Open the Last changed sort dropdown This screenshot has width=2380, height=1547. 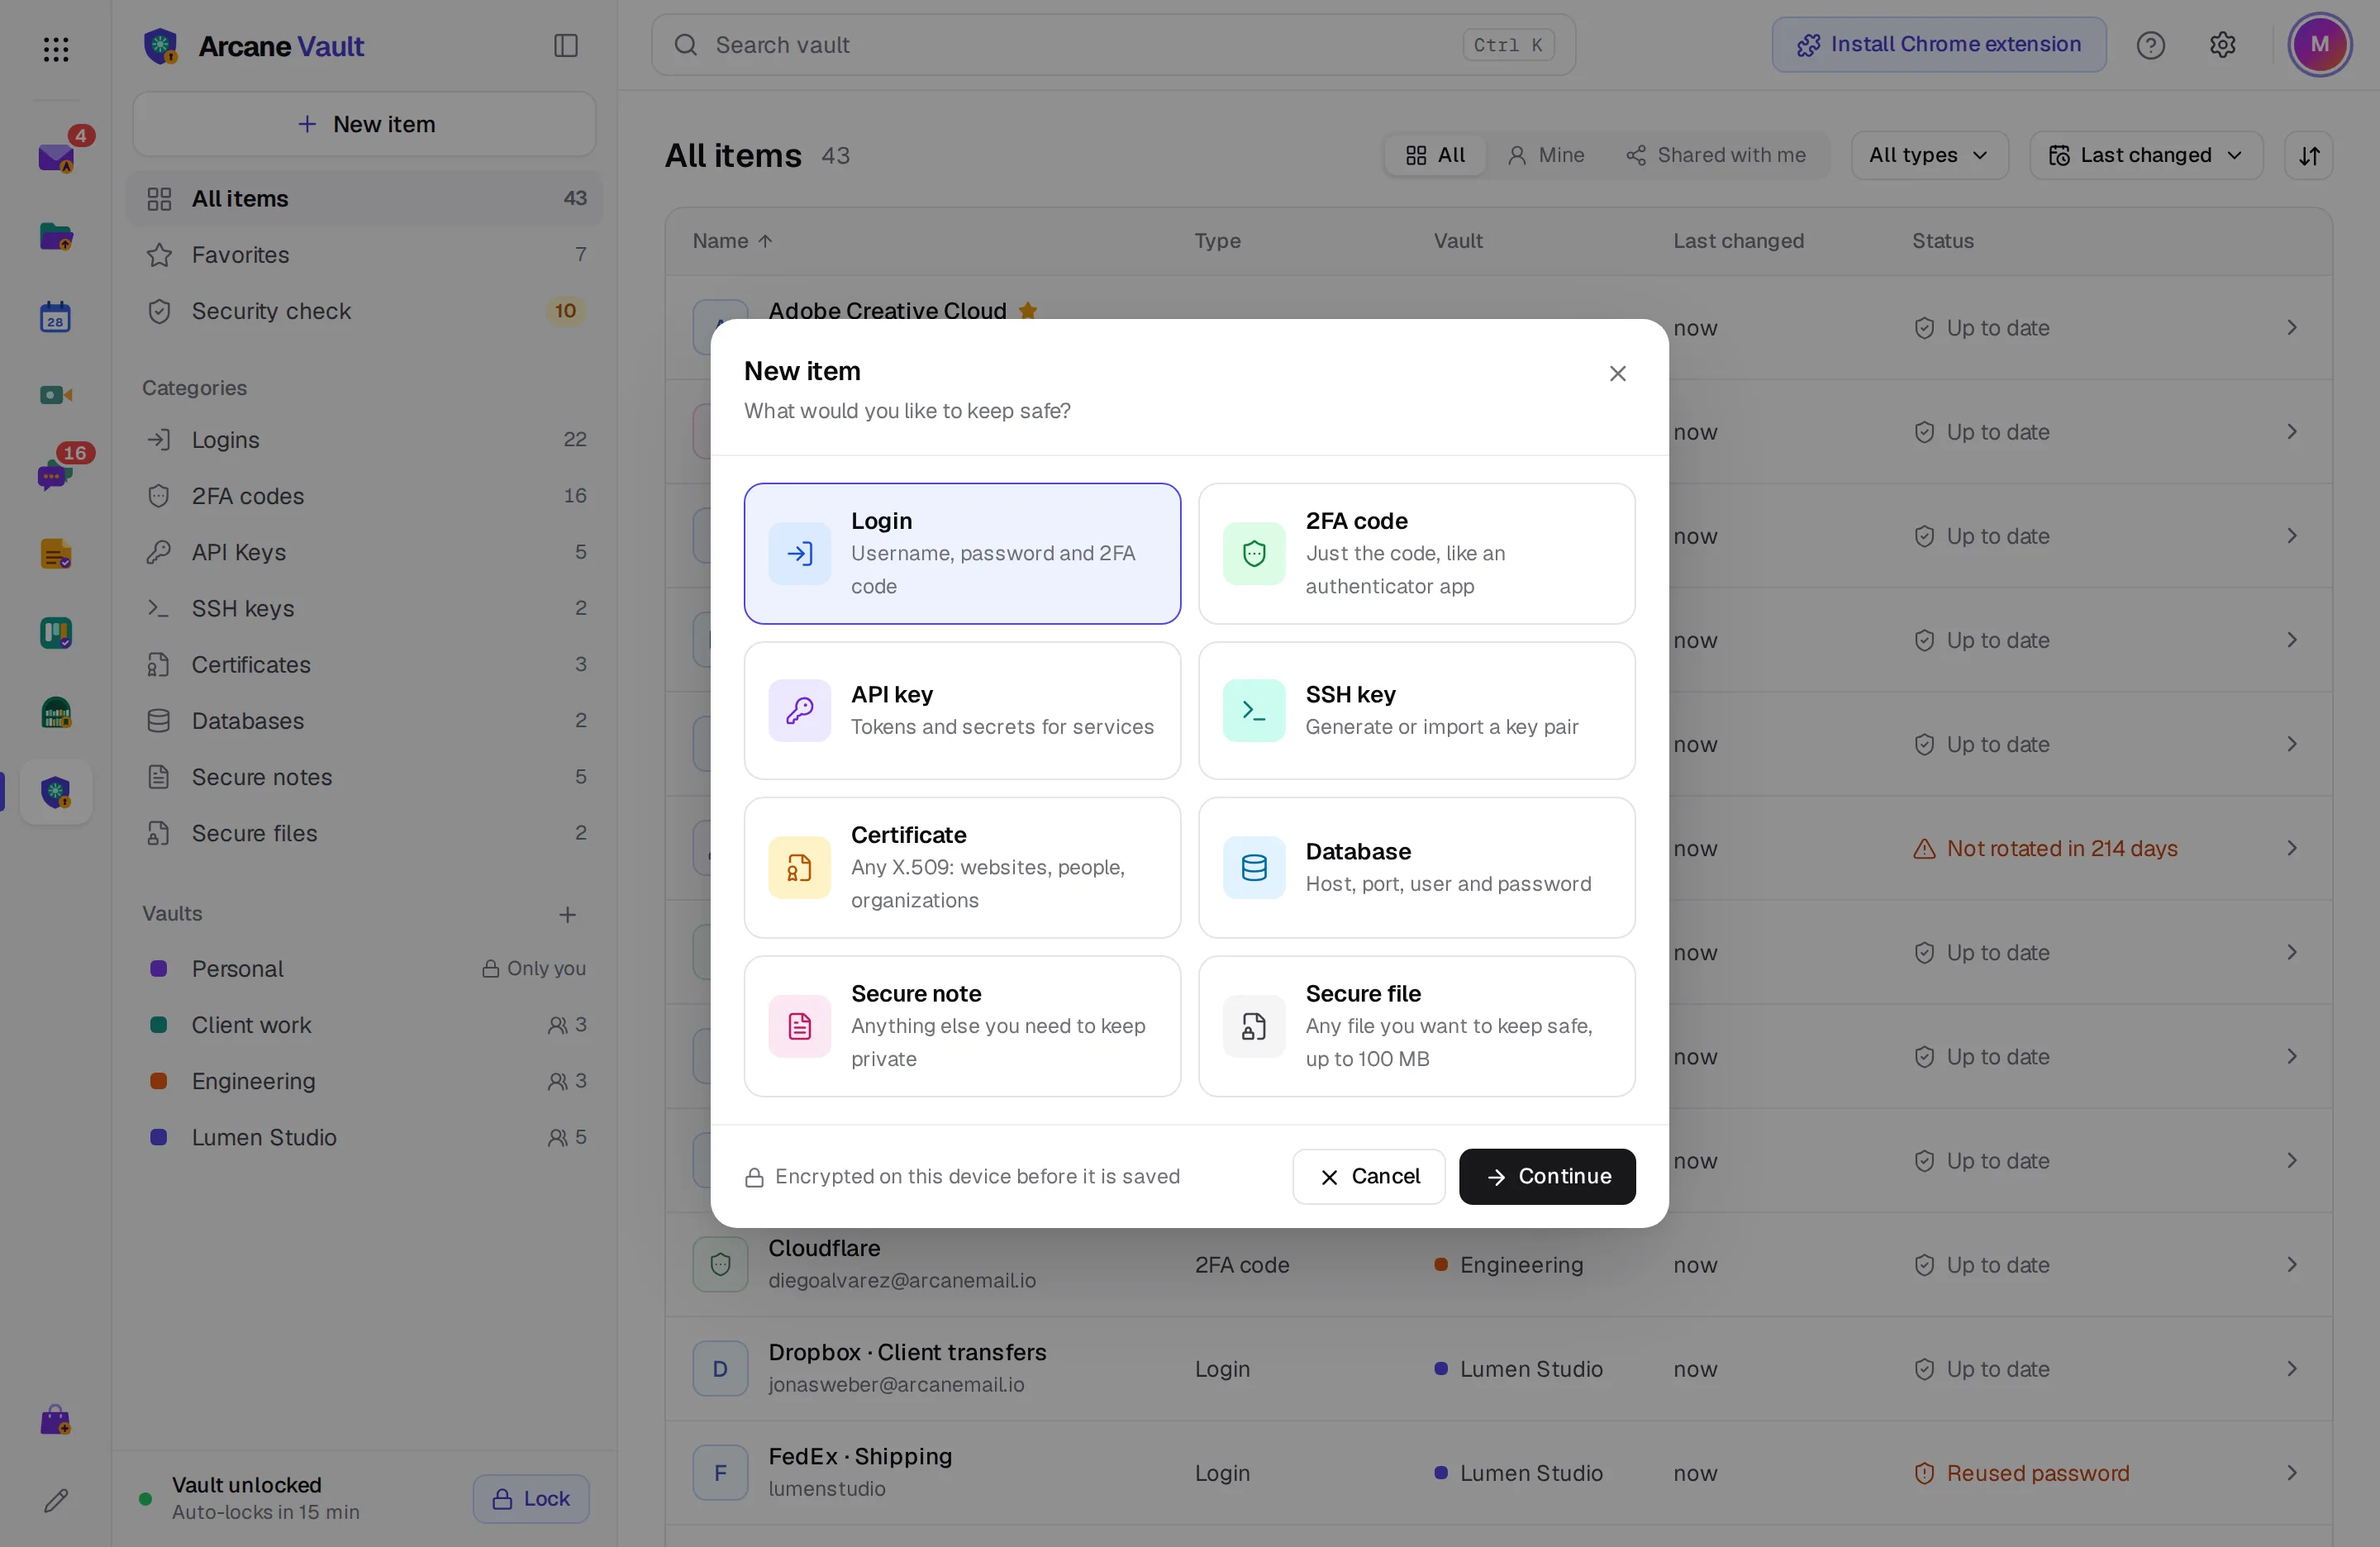[x=2146, y=155]
